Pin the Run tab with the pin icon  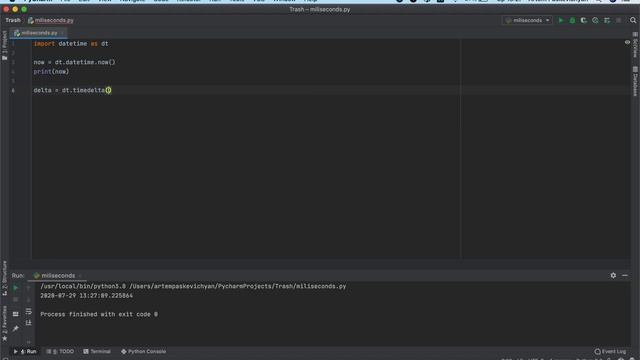(x=16, y=328)
